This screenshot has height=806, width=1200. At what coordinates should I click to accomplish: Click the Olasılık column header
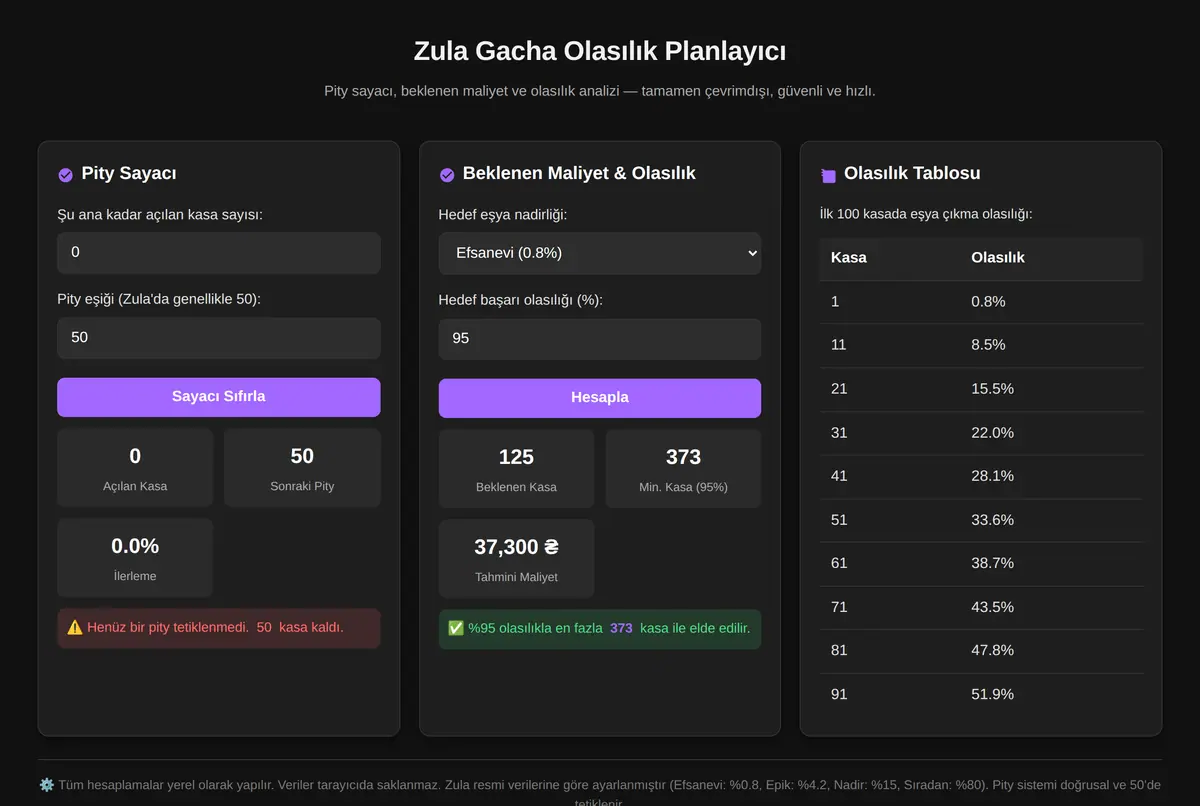tap(1051, 258)
